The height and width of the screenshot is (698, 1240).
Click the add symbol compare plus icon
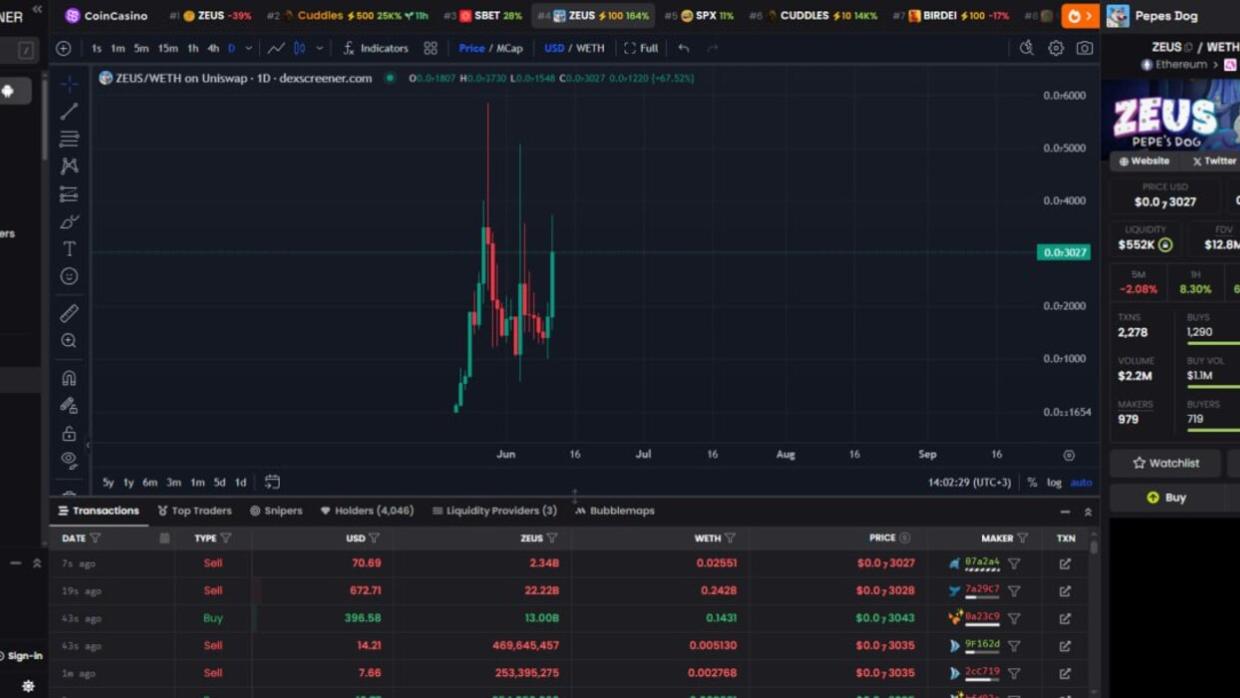pos(63,48)
